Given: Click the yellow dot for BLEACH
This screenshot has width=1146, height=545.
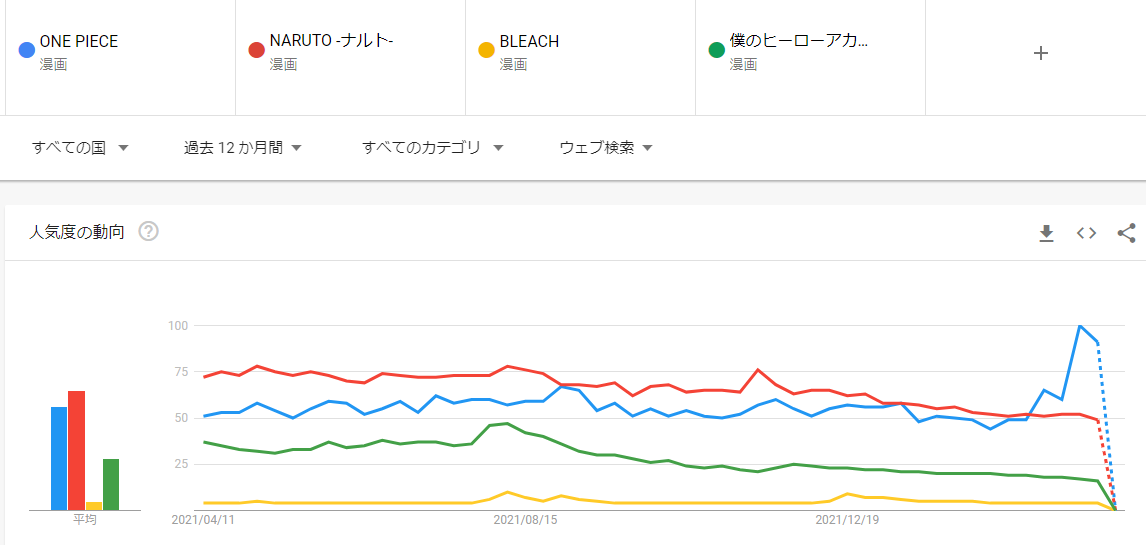Looking at the screenshot, I should point(487,50).
